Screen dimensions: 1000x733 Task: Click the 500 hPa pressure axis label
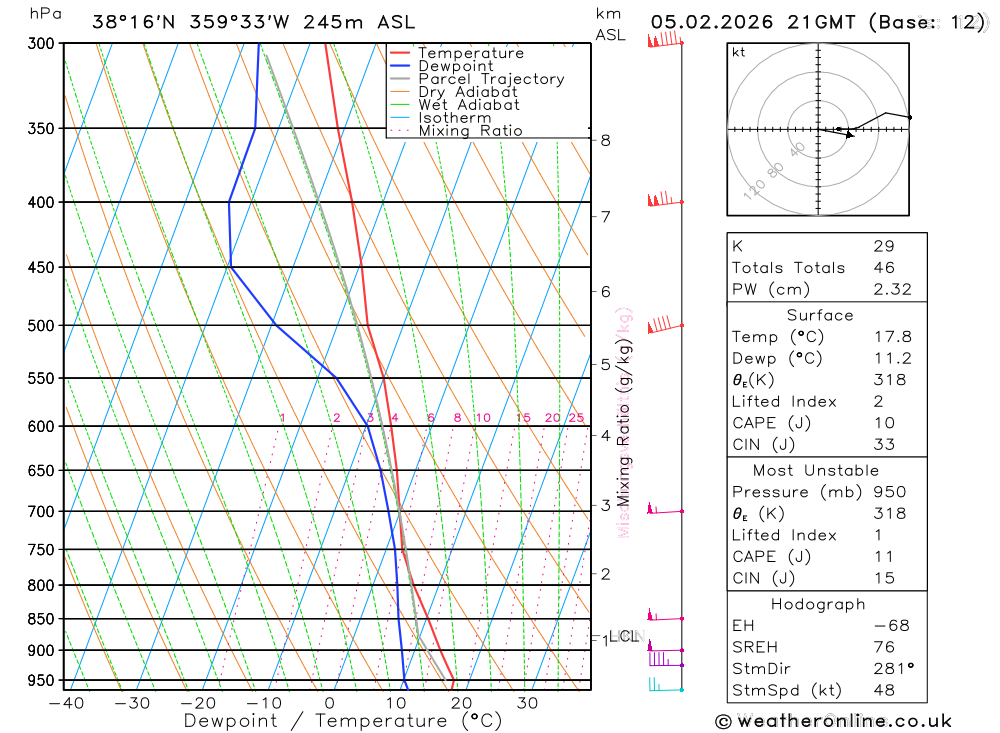[x=41, y=326]
